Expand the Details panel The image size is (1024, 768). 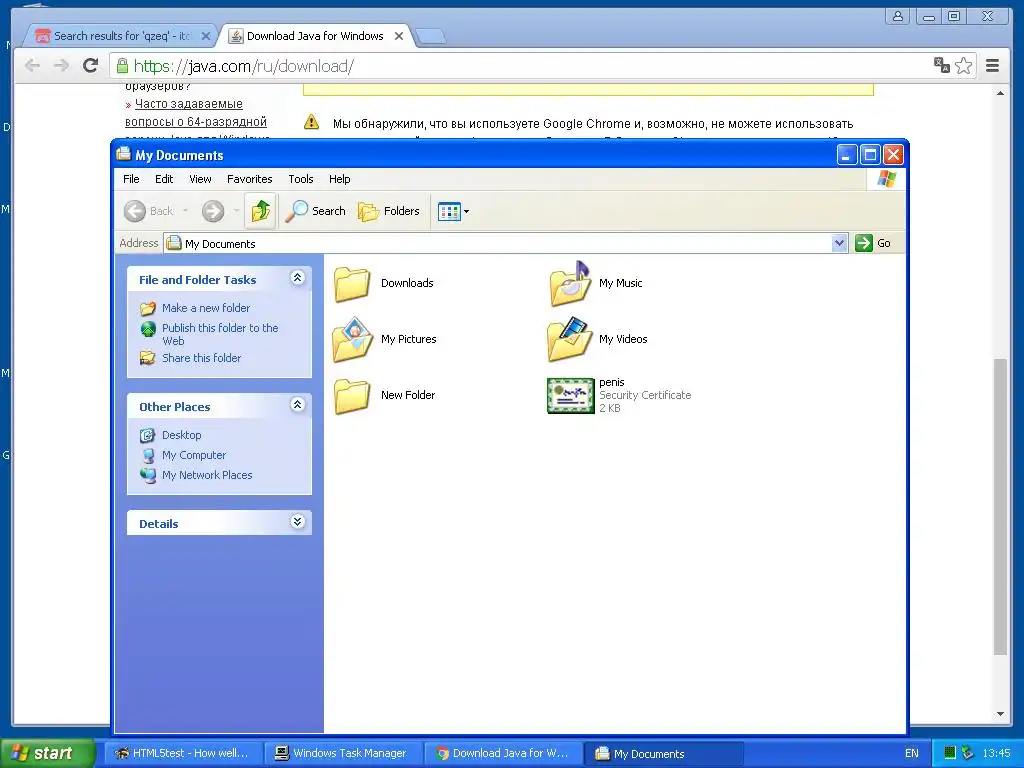point(297,522)
